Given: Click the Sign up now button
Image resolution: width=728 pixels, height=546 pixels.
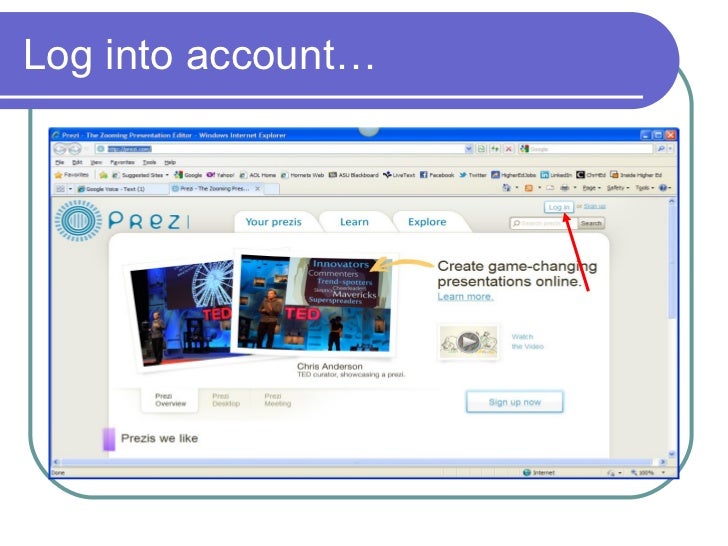Looking at the screenshot, I should (x=514, y=402).
